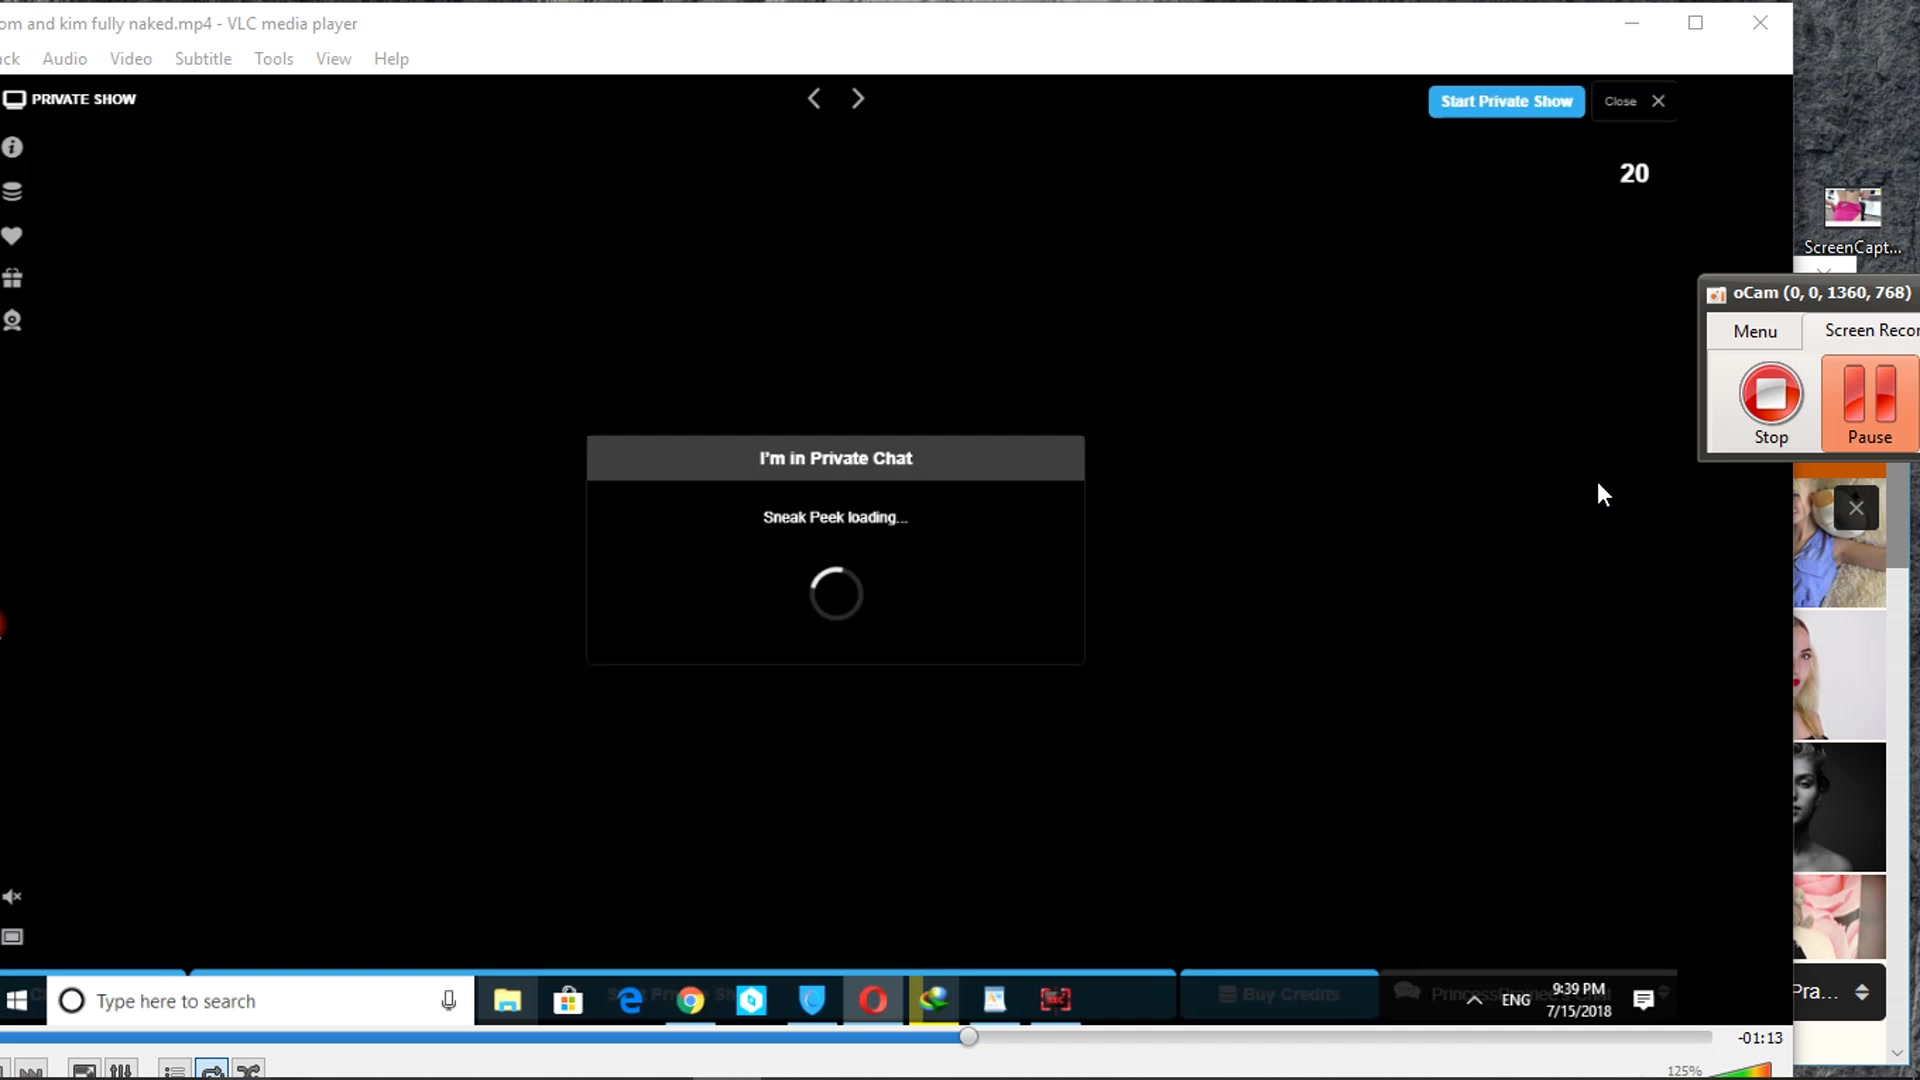Open the Pra... sort dropdown selector
This screenshot has height=1080, width=1920.
[1861, 992]
